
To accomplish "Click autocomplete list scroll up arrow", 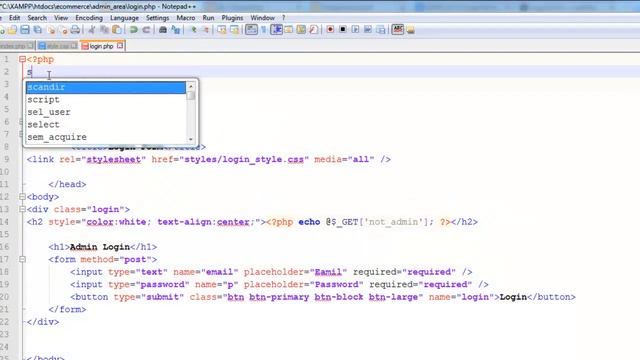I will point(191,86).
